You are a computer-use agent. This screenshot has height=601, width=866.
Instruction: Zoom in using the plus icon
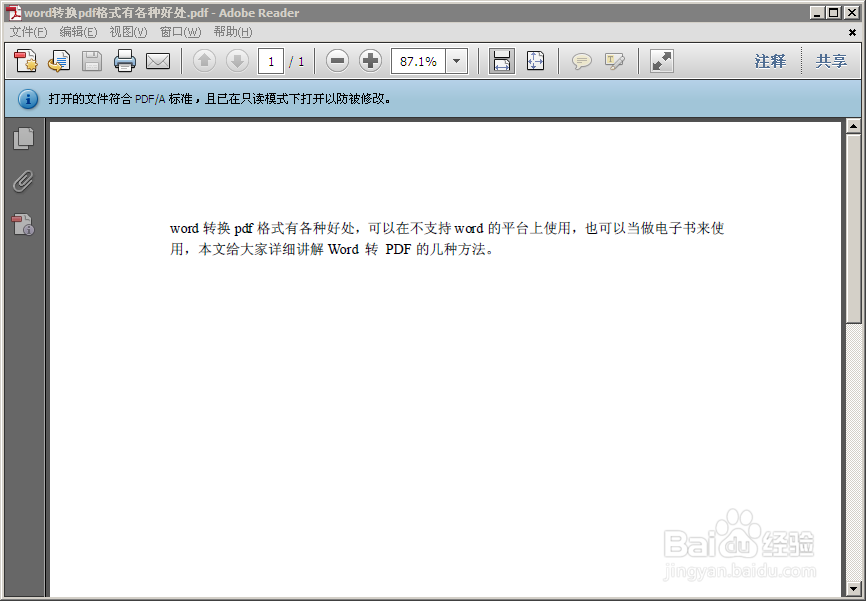coord(369,61)
